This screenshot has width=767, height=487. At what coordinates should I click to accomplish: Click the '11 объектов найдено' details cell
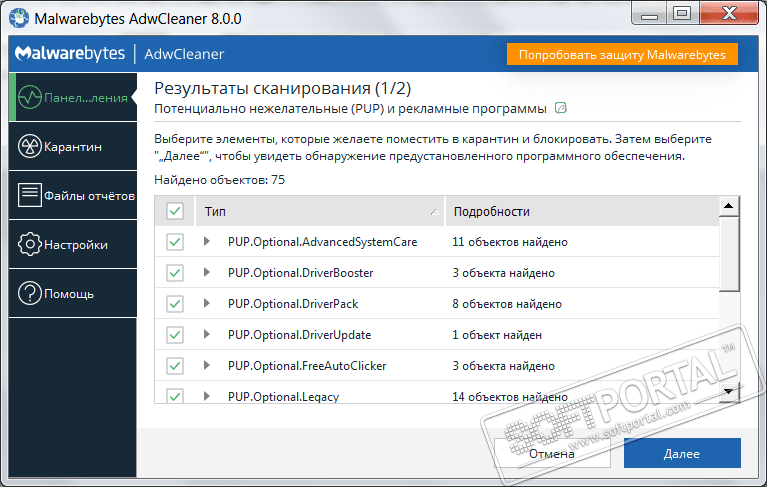(x=510, y=242)
